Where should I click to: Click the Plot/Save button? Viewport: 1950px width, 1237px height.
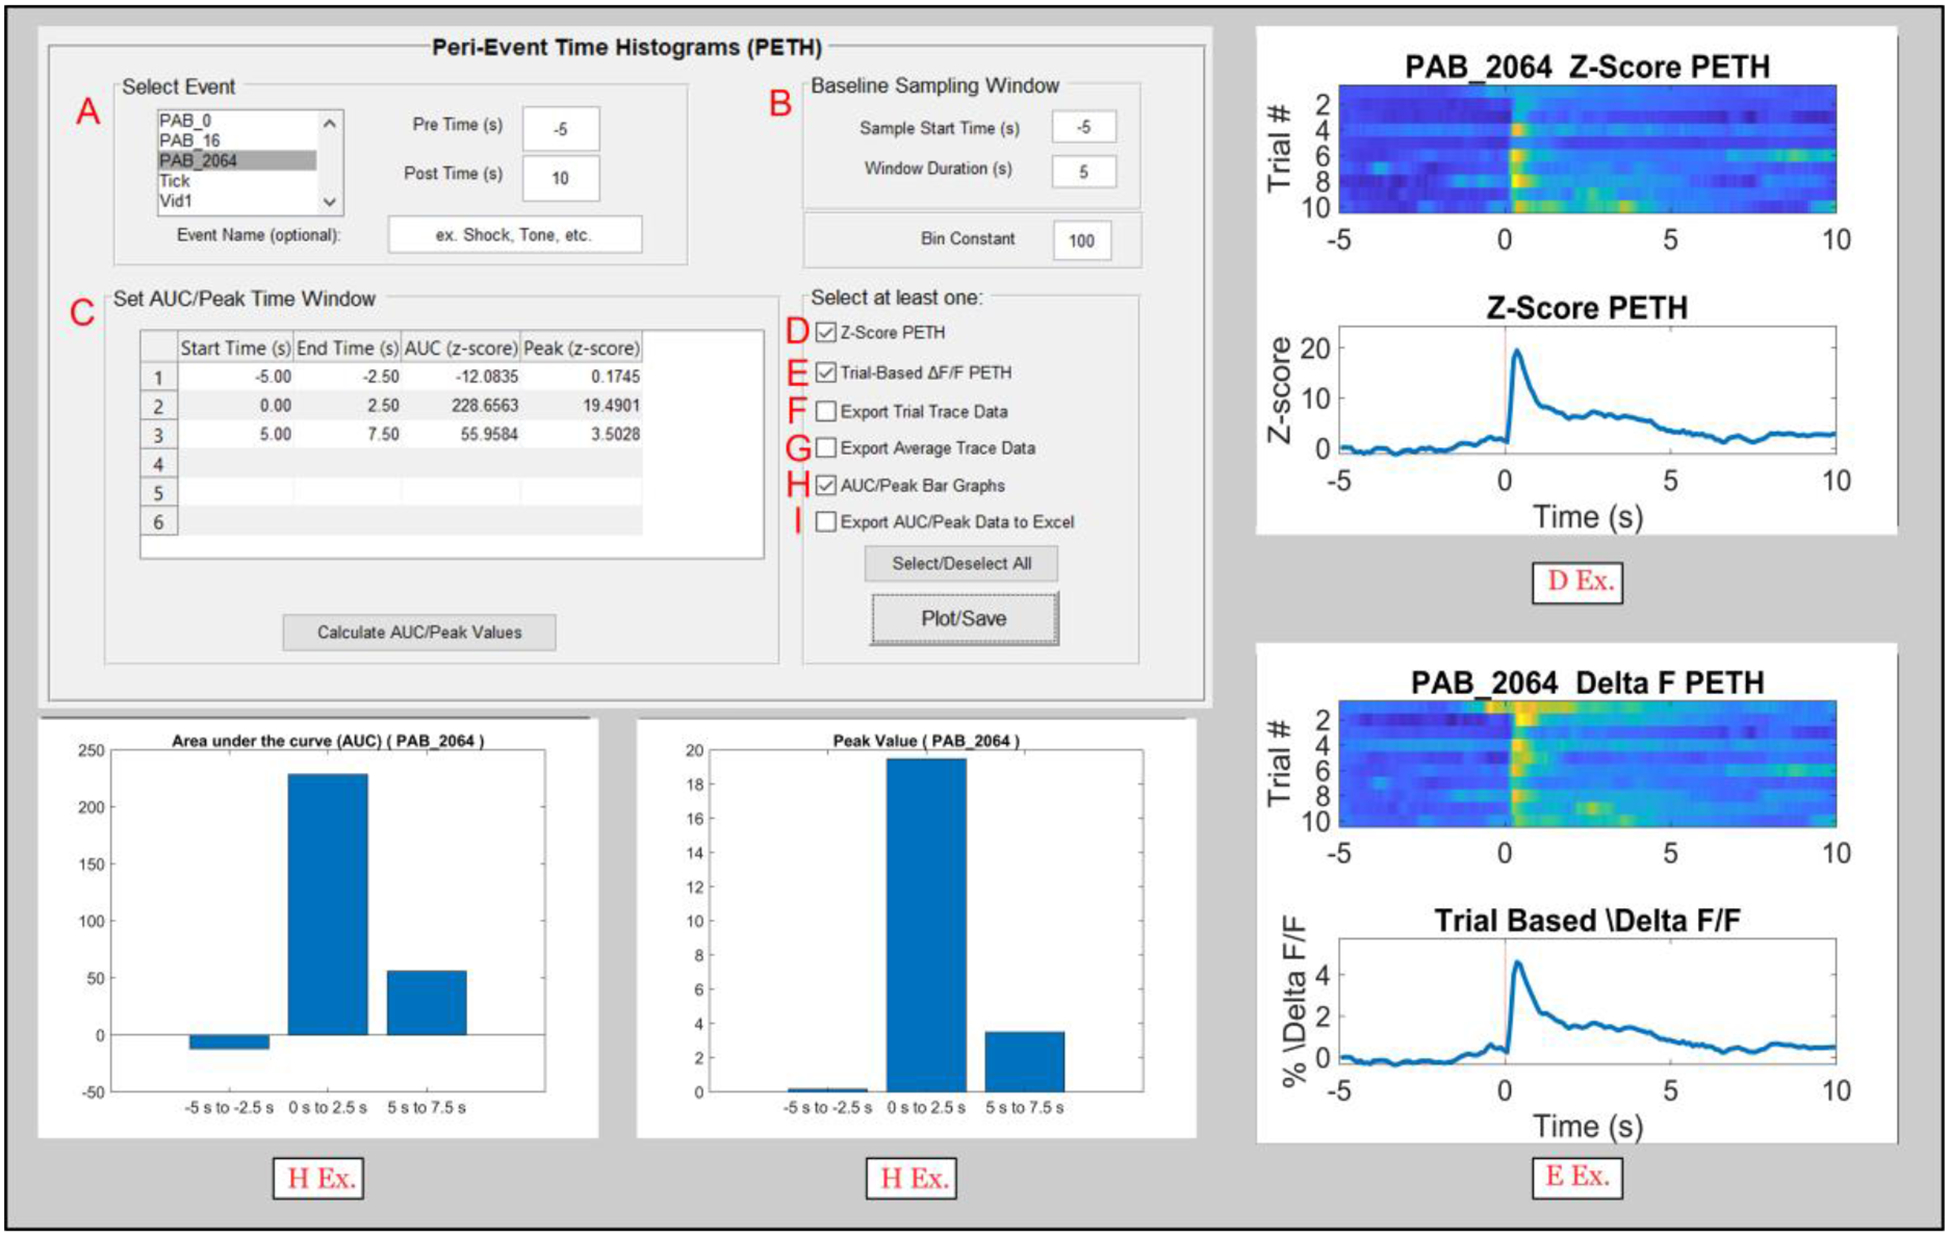[964, 619]
